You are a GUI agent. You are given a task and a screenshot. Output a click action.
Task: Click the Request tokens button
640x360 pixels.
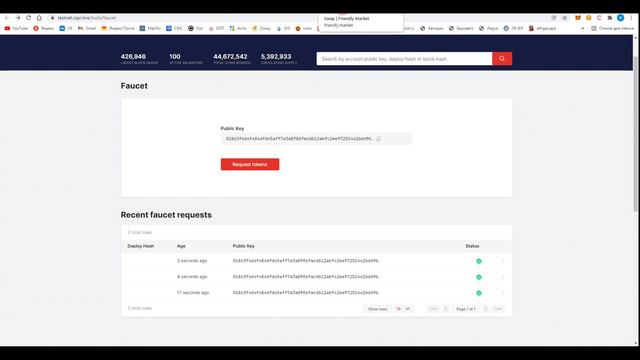[250, 164]
